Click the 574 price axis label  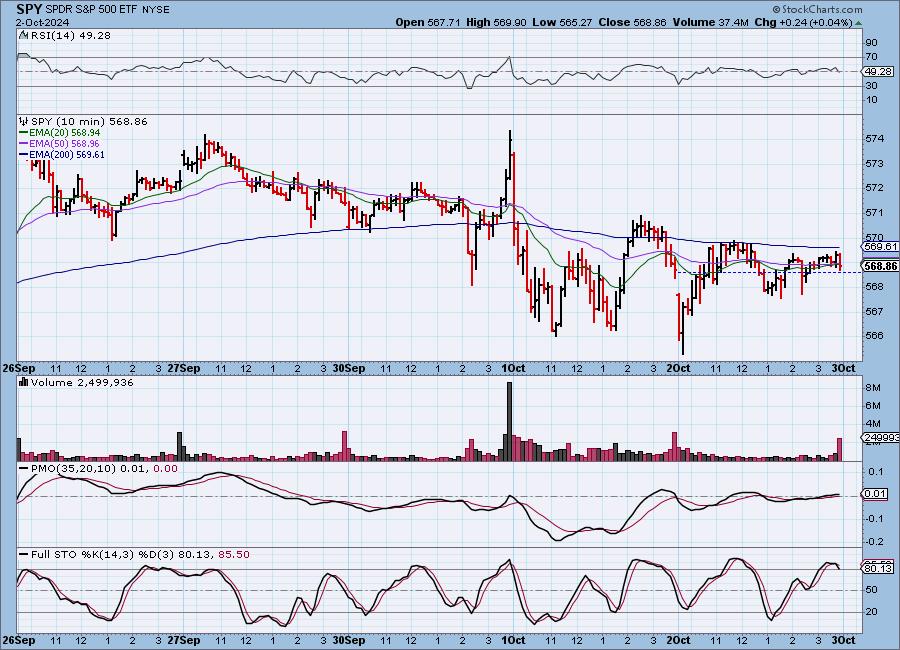point(874,138)
